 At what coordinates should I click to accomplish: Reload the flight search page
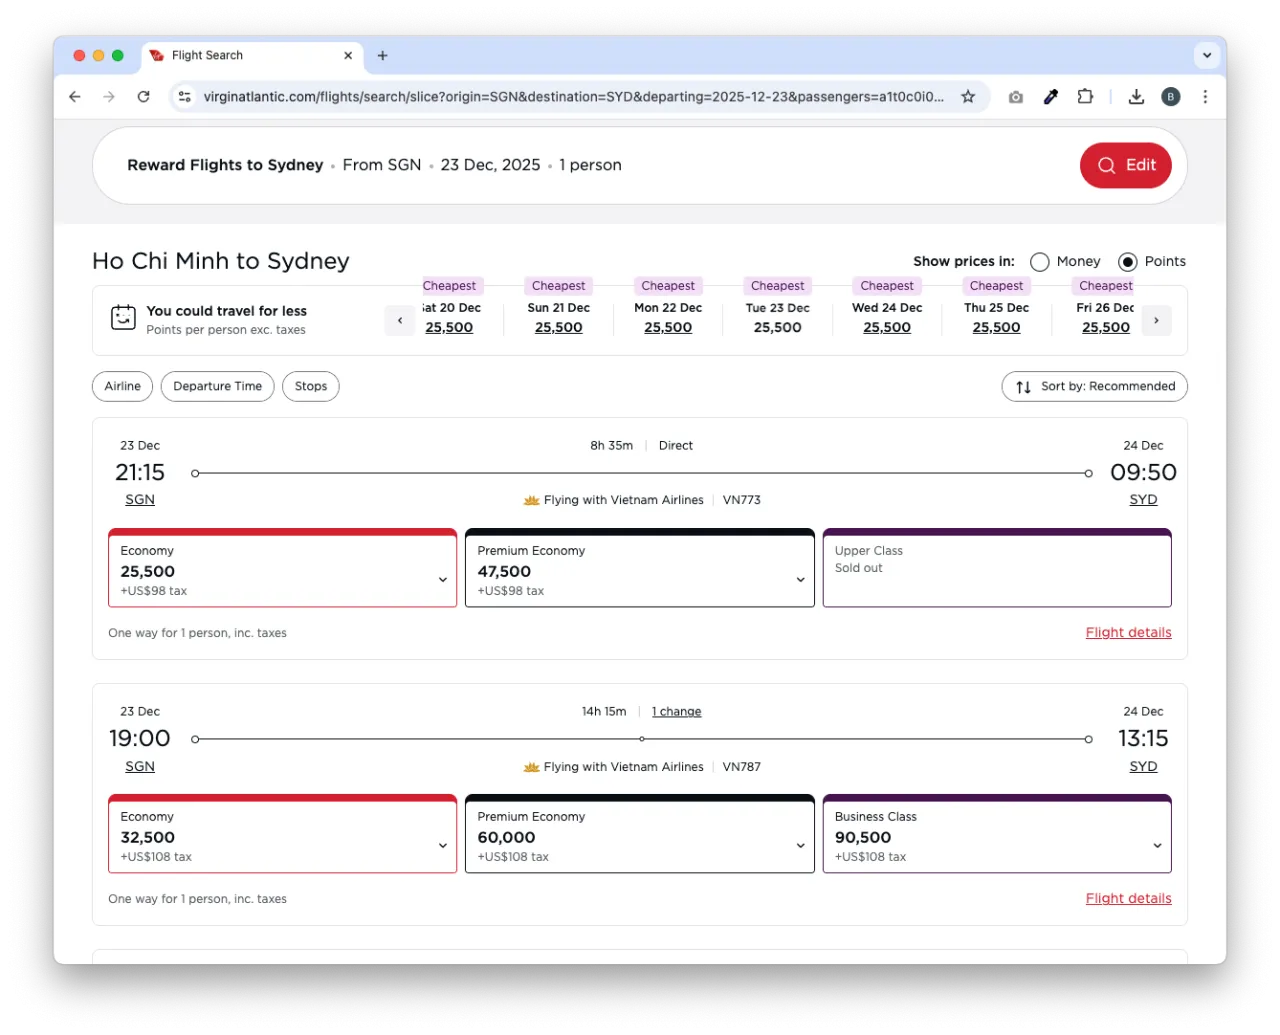[143, 97]
